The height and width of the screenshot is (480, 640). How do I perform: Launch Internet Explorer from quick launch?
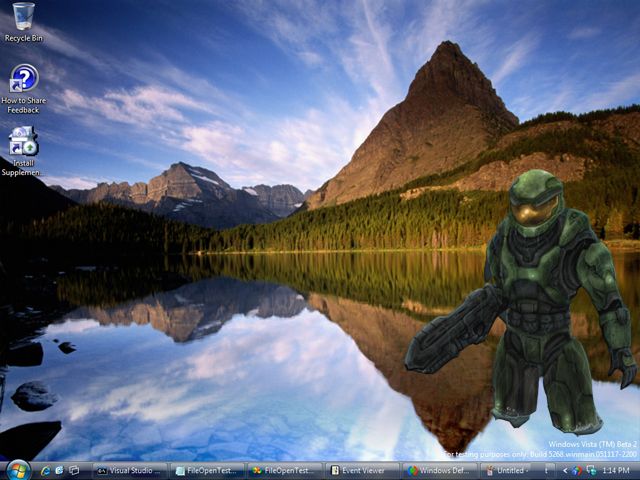coord(45,471)
